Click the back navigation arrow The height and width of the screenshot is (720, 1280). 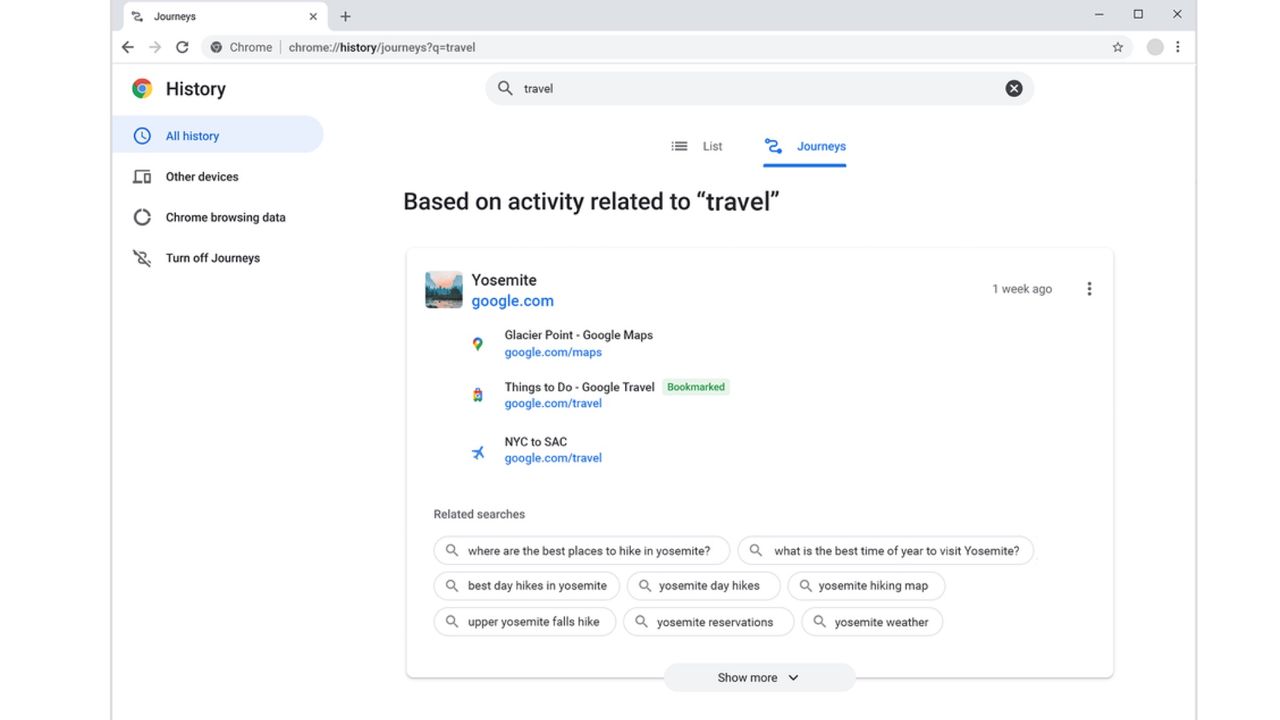coord(128,47)
